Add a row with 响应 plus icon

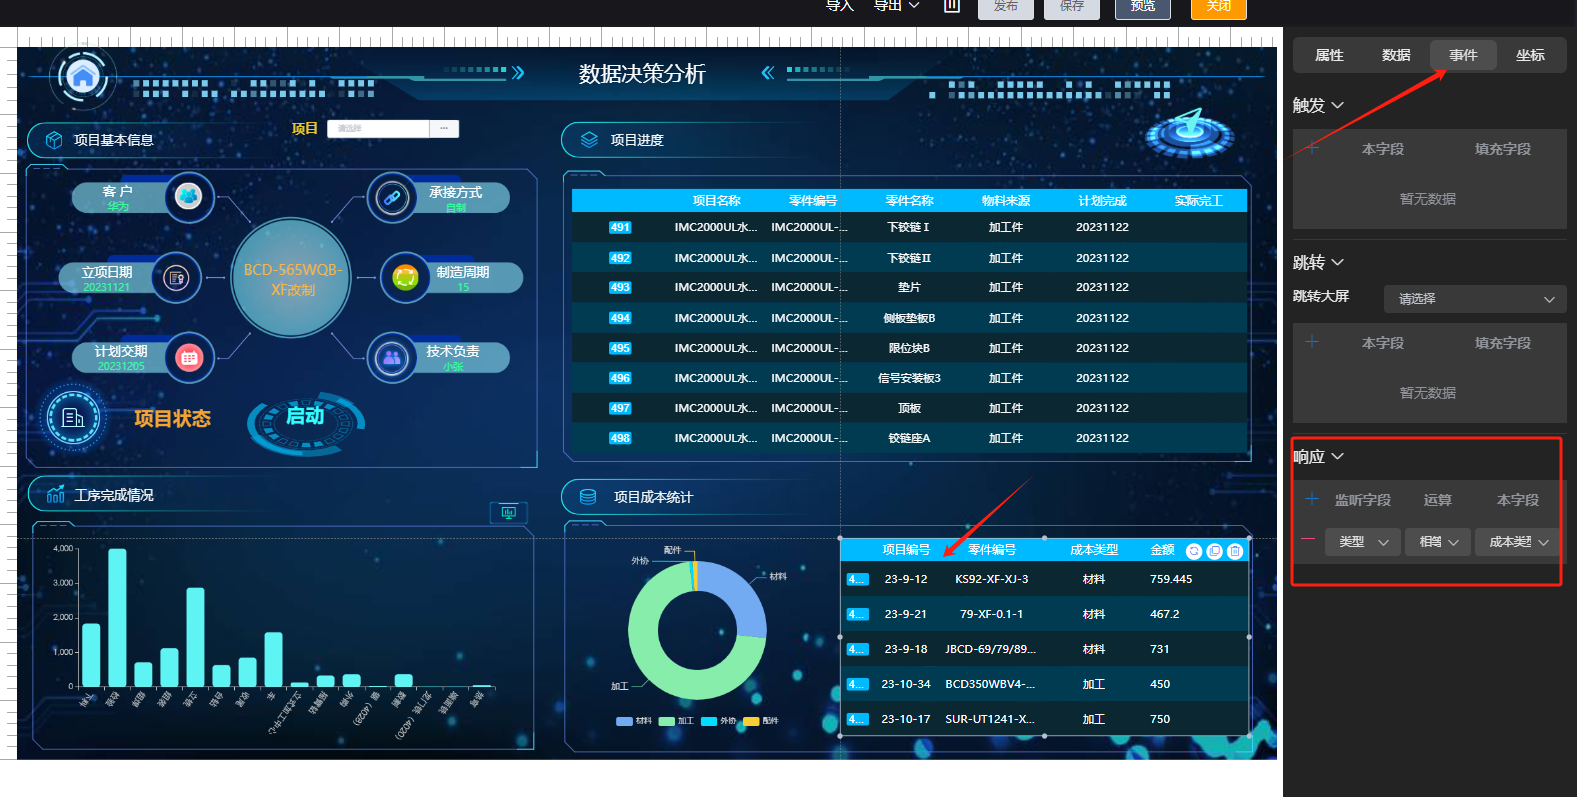coord(1312,499)
